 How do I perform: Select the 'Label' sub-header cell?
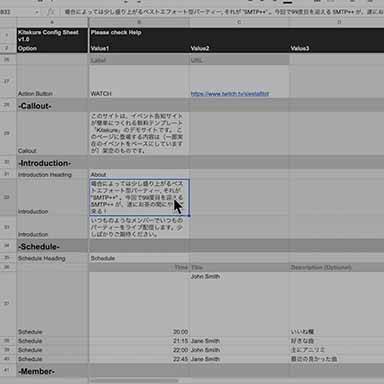[x=139, y=60]
